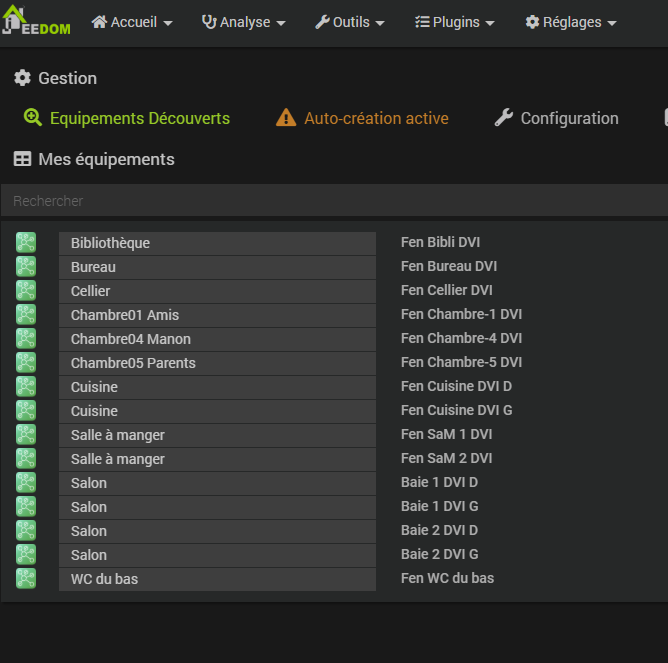Open Equipements Découverts
This screenshot has width=668, height=663.
[x=139, y=118]
